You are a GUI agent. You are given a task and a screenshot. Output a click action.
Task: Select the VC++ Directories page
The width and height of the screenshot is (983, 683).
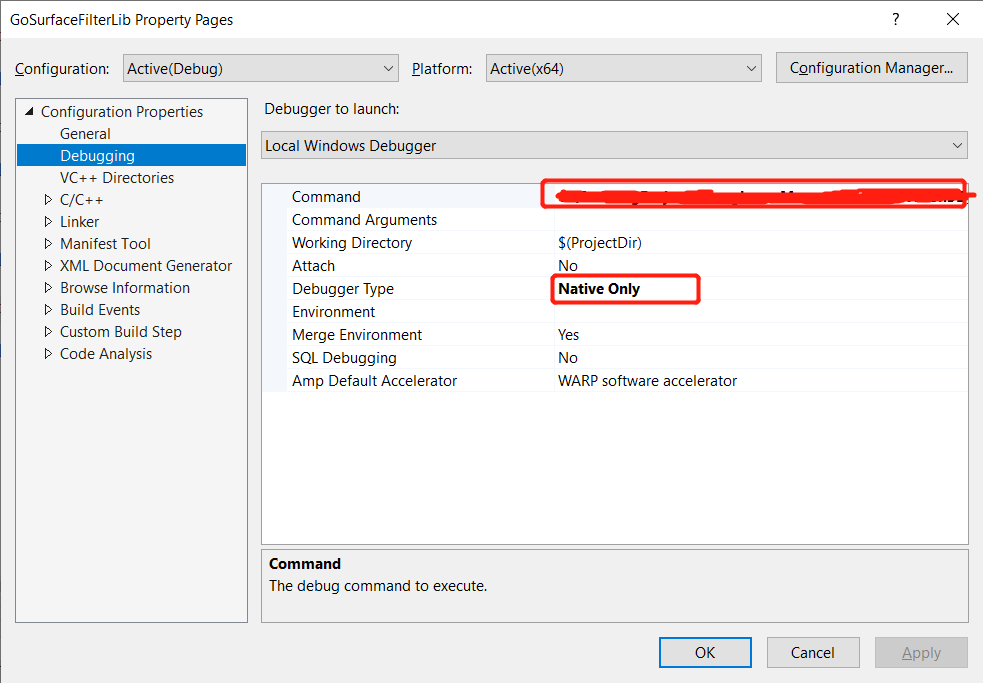(x=116, y=178)
